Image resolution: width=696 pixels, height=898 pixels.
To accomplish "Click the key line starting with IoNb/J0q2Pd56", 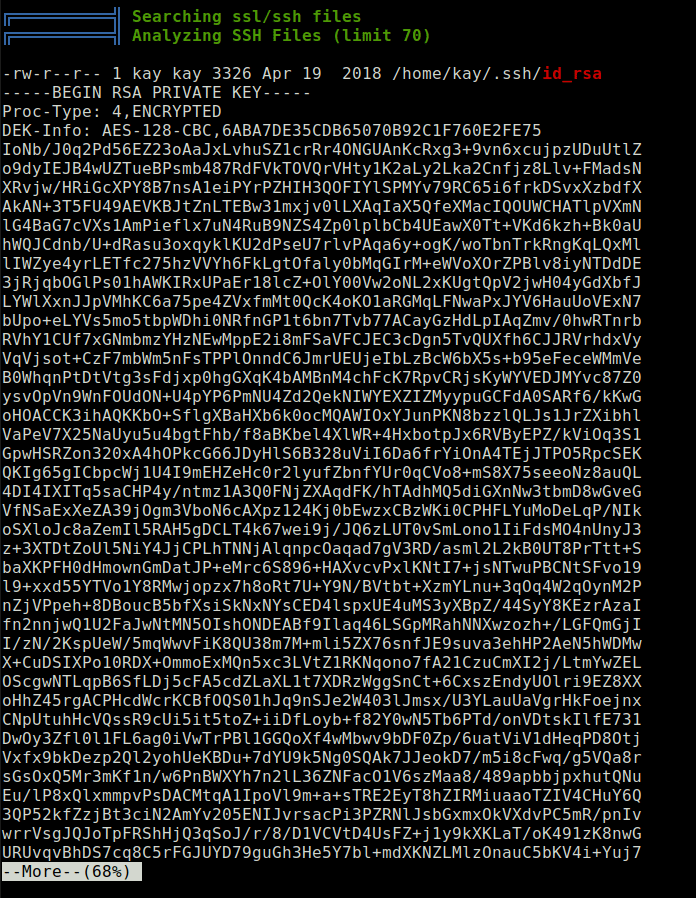I will [321, 149].
